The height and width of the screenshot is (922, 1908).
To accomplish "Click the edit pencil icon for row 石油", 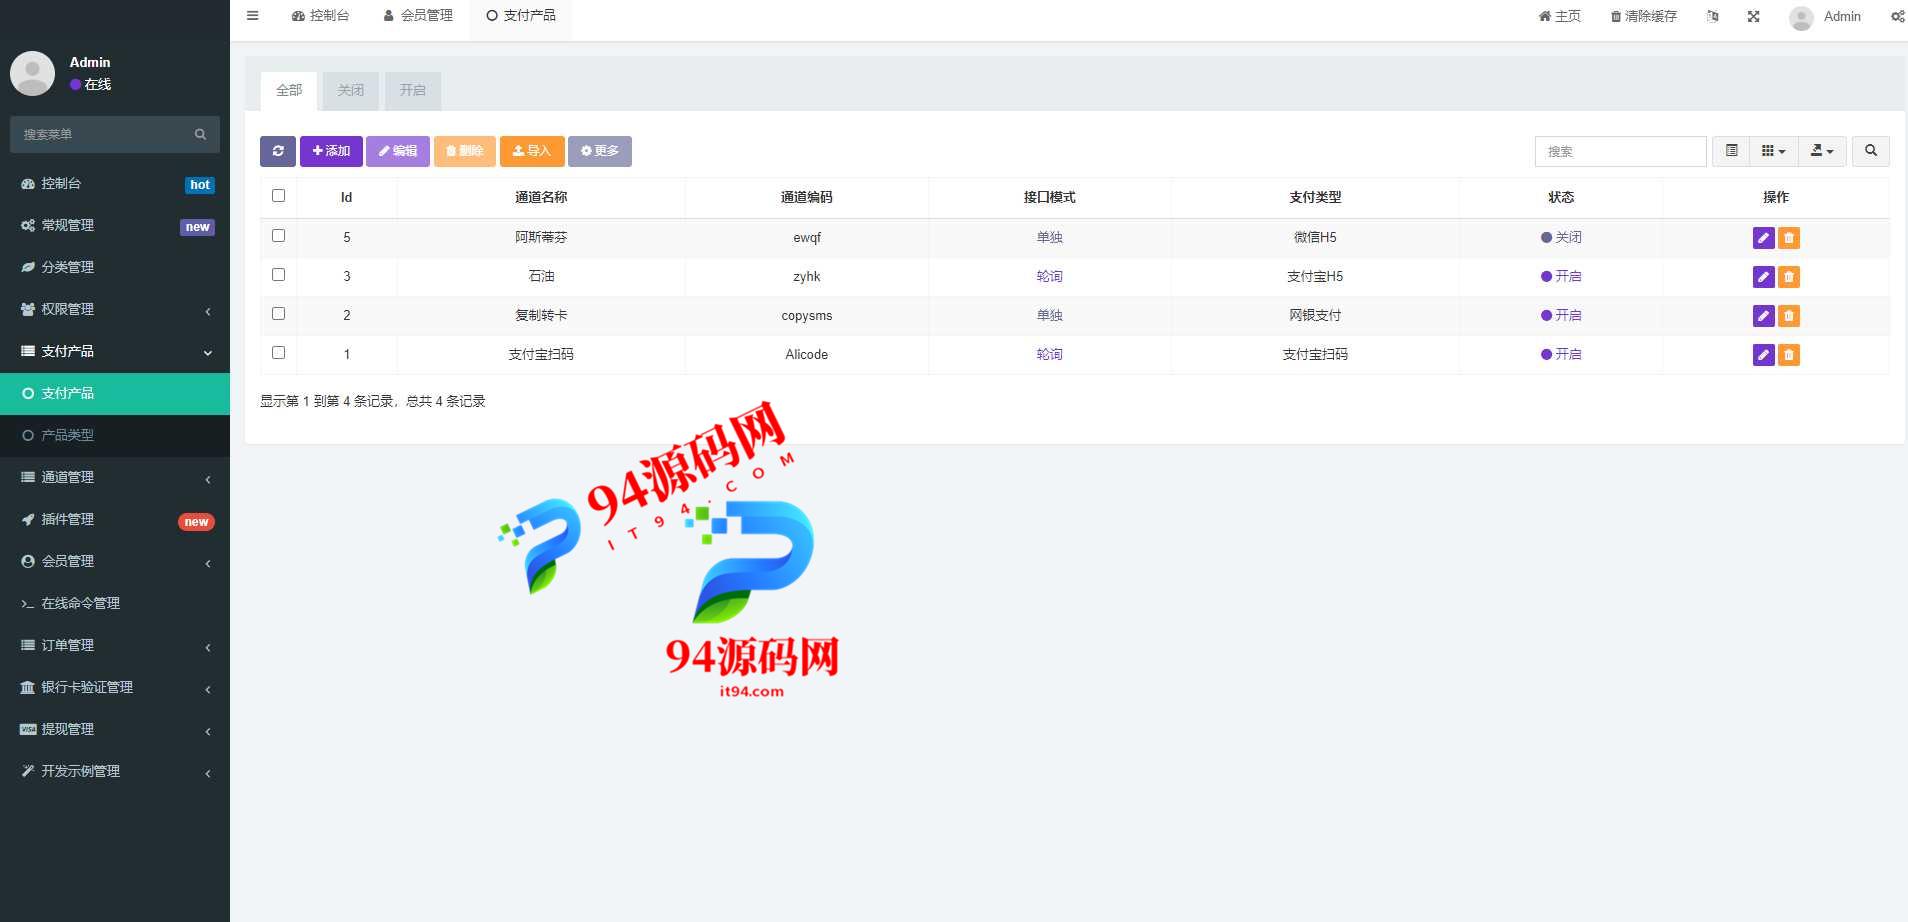I will click(1763, 277).
